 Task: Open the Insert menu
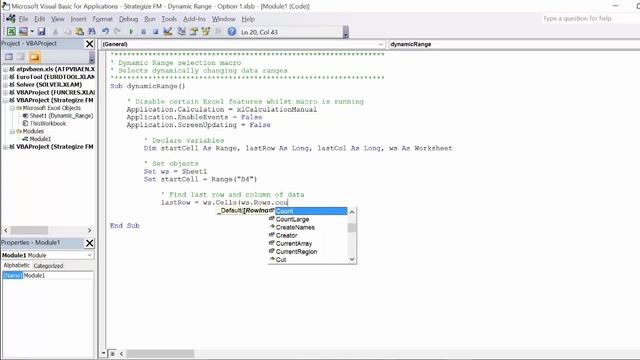coord(78,19)
